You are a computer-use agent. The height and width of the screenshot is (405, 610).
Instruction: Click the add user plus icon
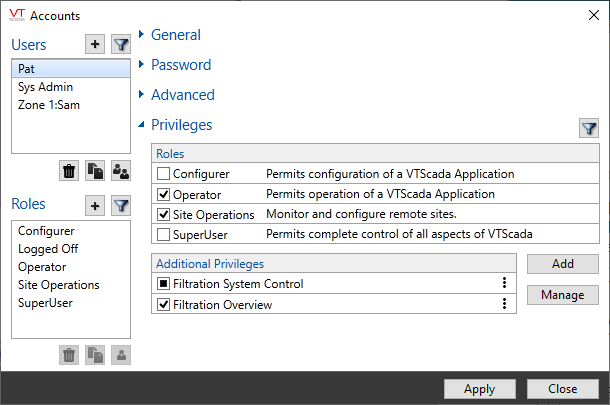[95, 45]
